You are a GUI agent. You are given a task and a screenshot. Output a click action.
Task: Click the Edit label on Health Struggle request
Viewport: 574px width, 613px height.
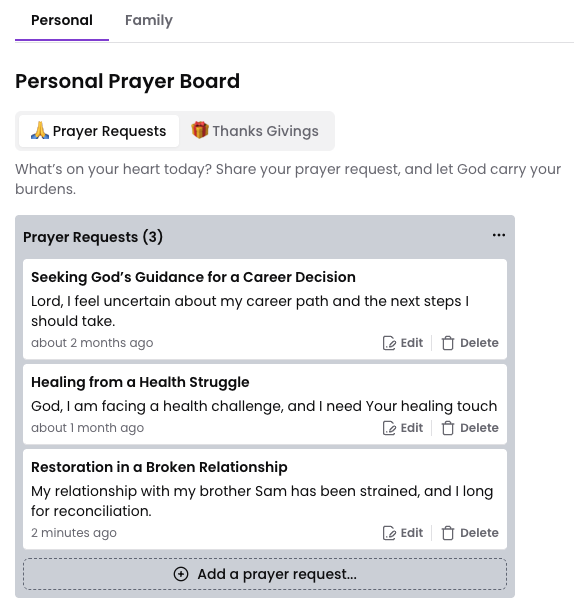(x=412, y=428)
